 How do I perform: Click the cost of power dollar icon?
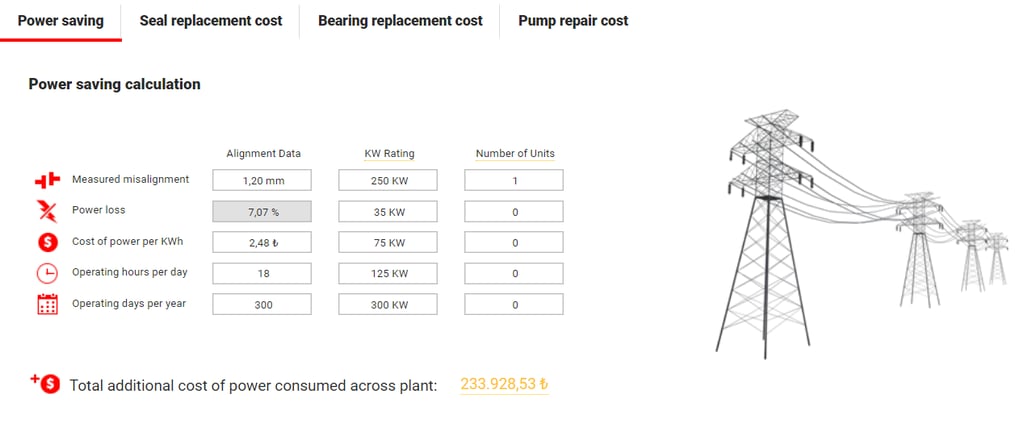click(47, 243)
